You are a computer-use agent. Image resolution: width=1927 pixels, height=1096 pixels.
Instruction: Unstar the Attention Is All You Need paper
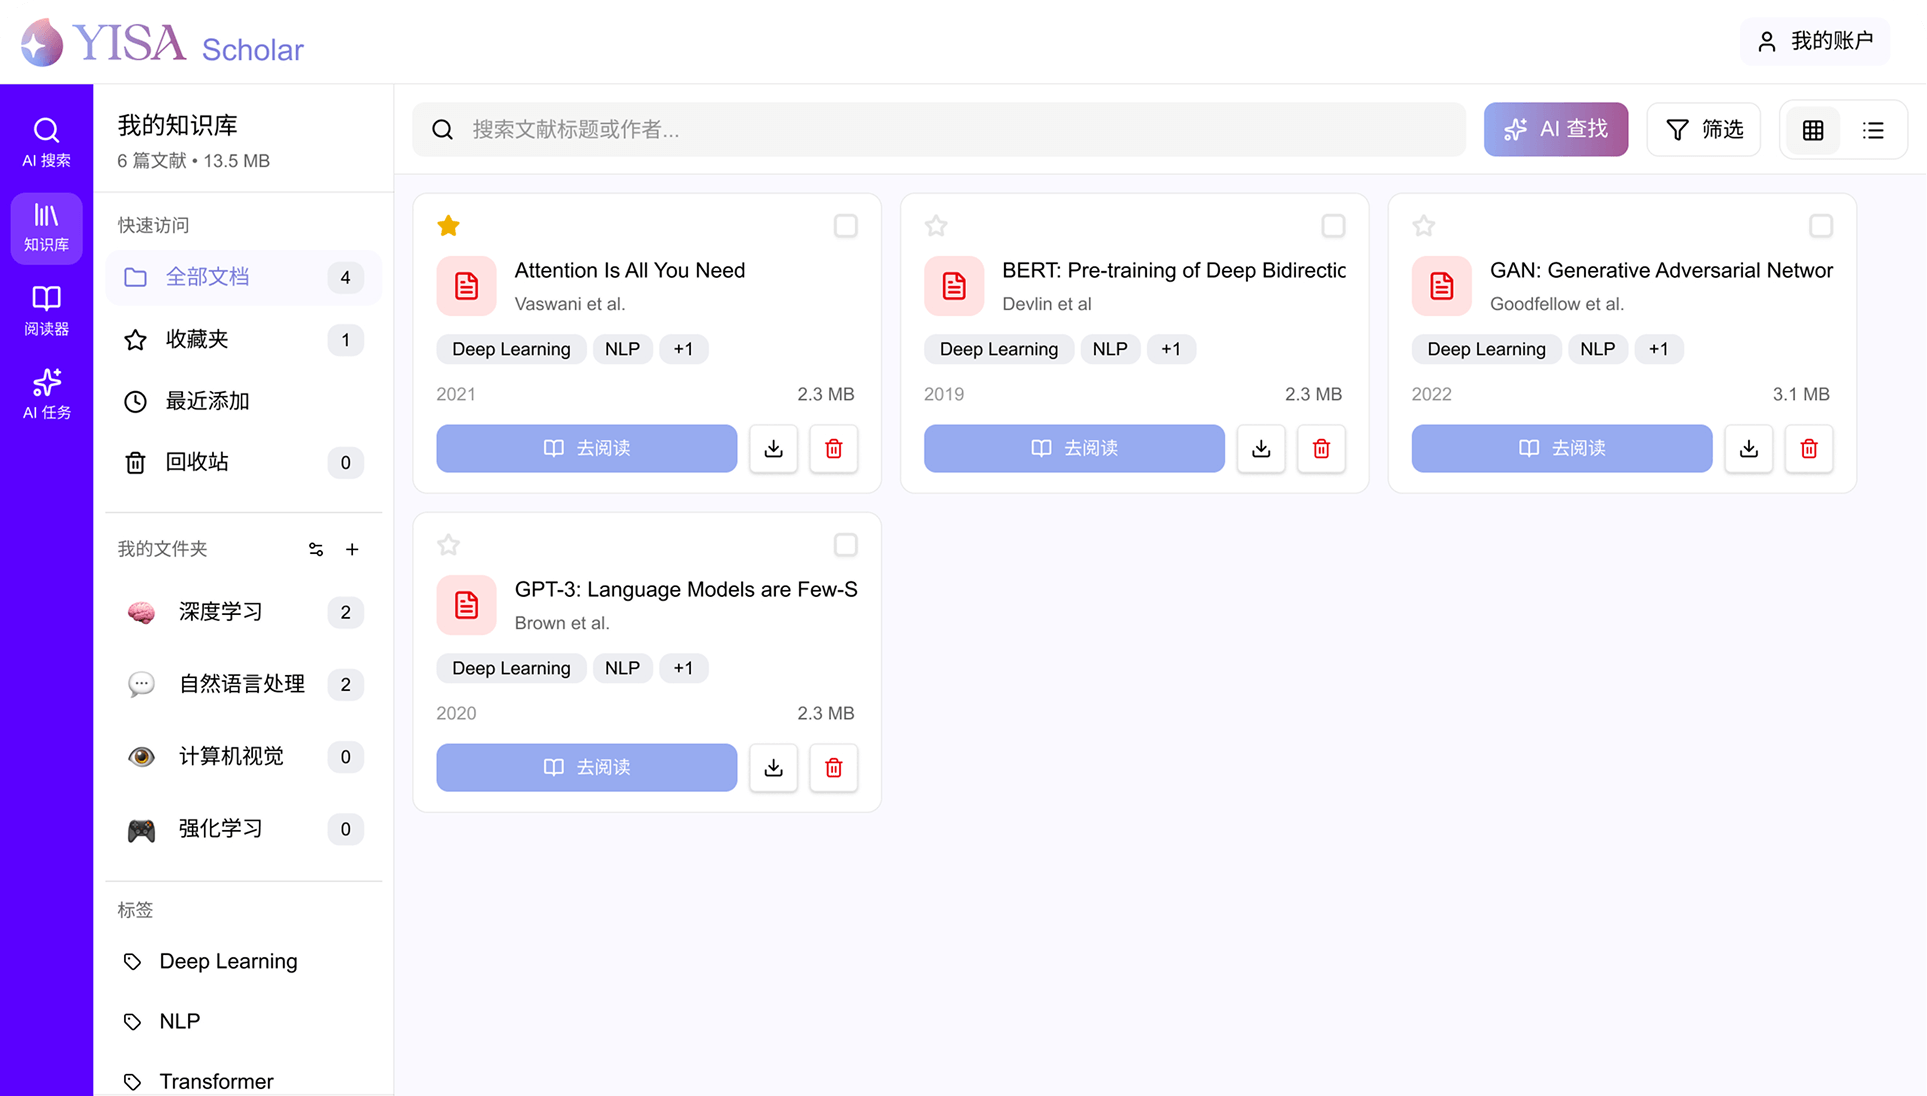point(448,226)
